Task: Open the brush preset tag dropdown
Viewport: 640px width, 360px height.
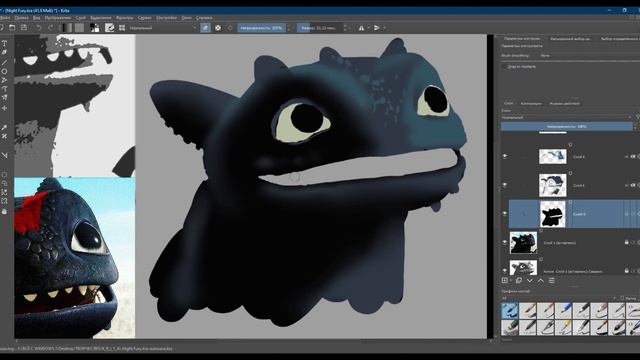Action: pyautogui.click(x=559, y=298)
